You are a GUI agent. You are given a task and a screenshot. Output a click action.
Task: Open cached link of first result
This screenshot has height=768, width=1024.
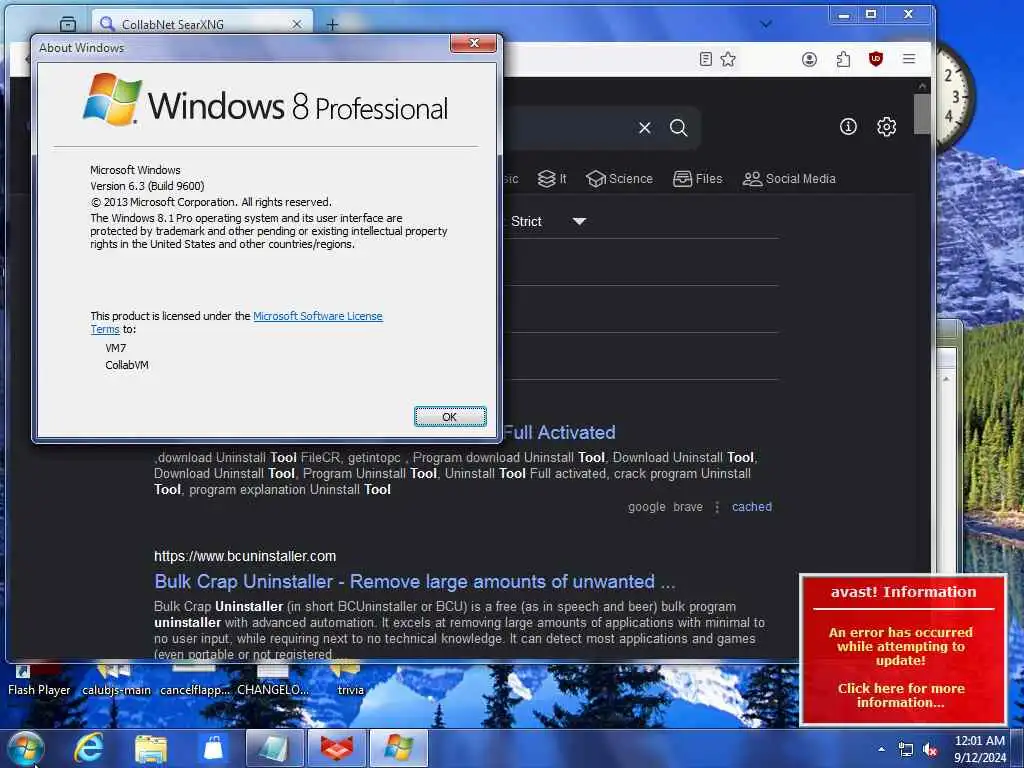(752, 507)
